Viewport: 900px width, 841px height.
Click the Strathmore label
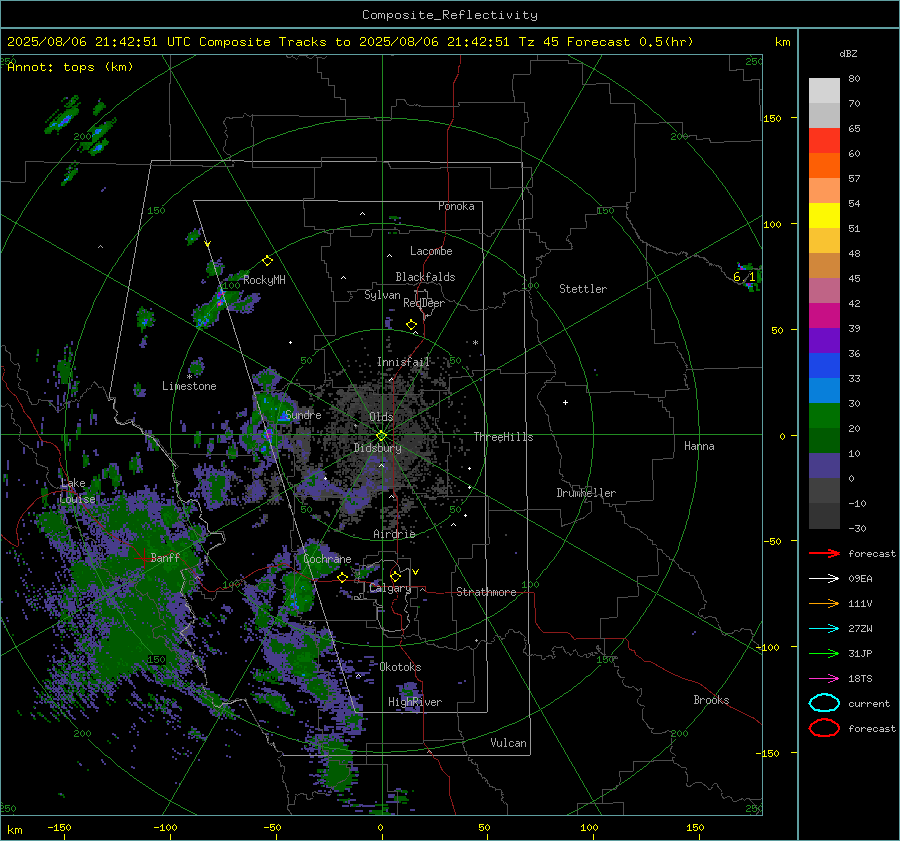486,592
